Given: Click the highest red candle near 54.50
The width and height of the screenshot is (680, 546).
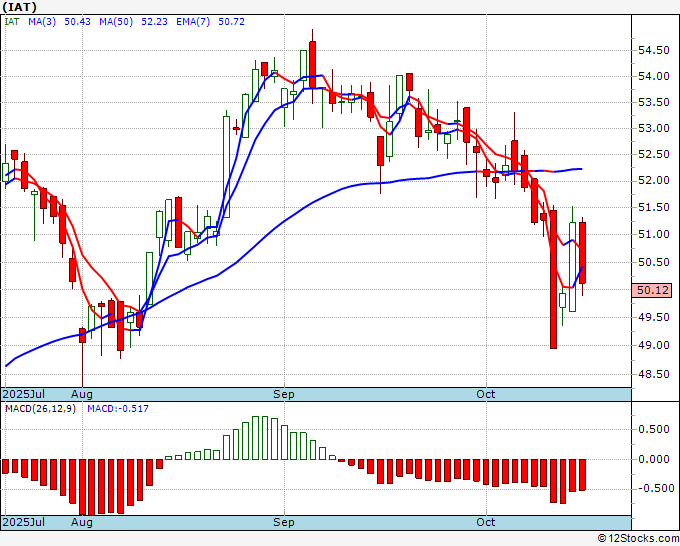Looking at the screenshot, I should [312, 65].
